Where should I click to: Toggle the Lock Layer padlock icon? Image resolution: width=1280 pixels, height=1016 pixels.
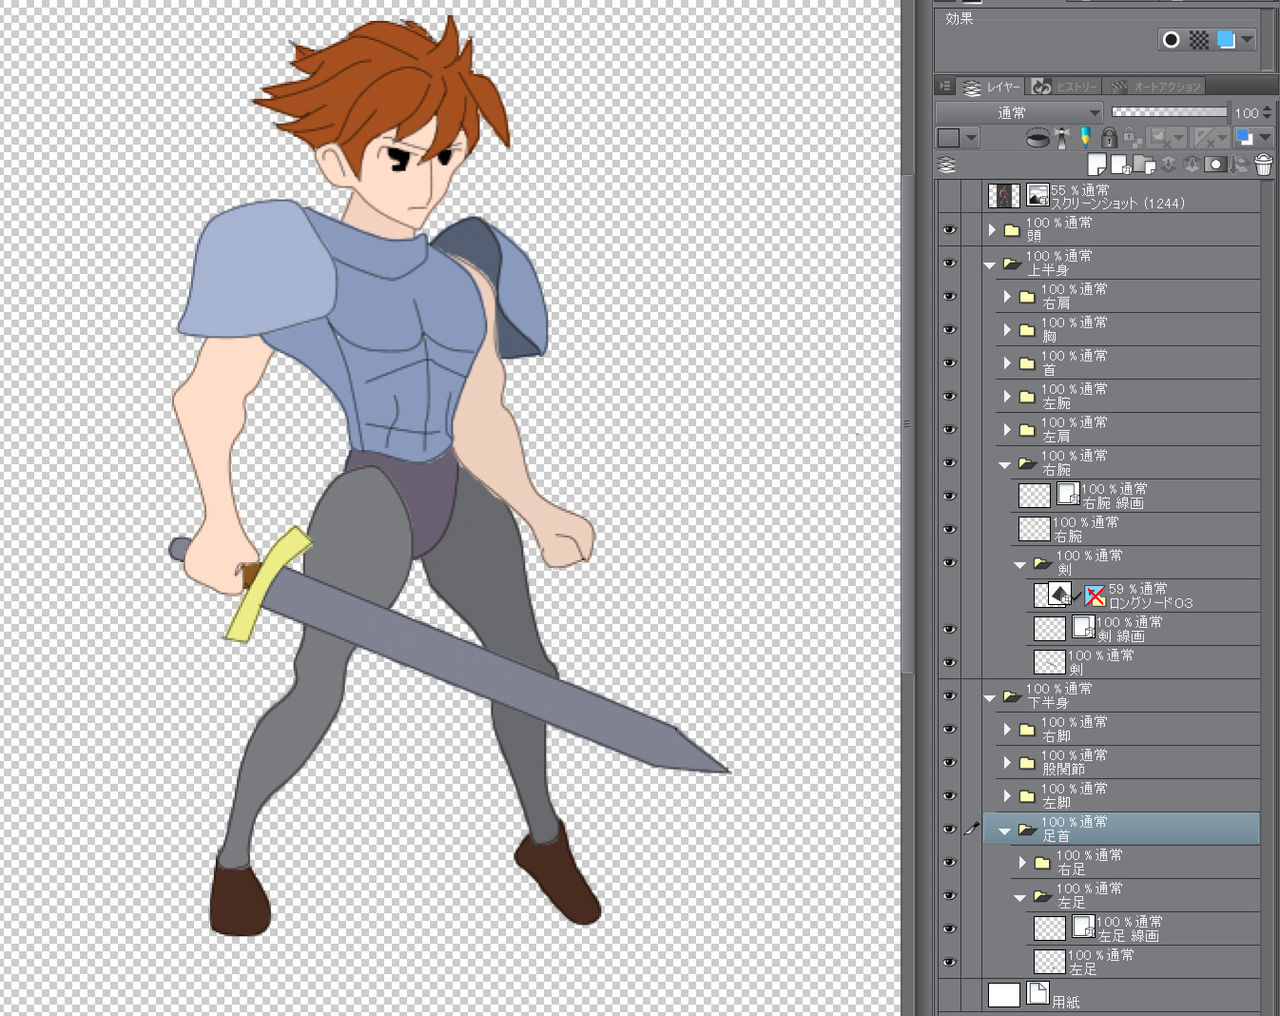click(x=1109, y=138)
